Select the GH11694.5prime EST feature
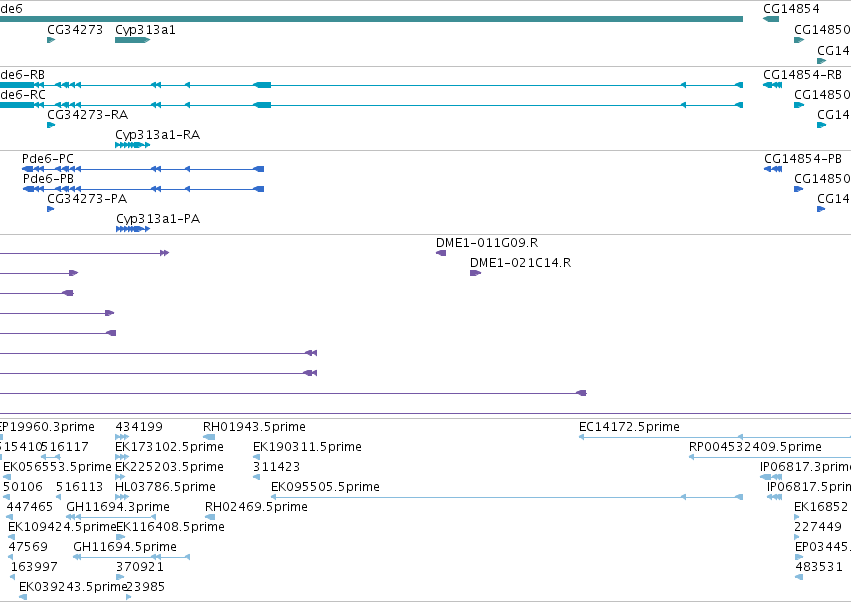The height and width of the screenshot is (602, 851). [131, 557]
